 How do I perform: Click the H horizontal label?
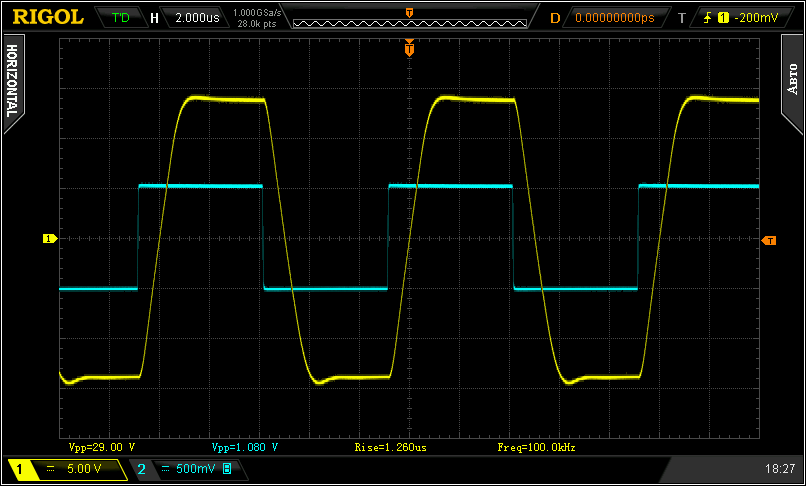[154, 18]
